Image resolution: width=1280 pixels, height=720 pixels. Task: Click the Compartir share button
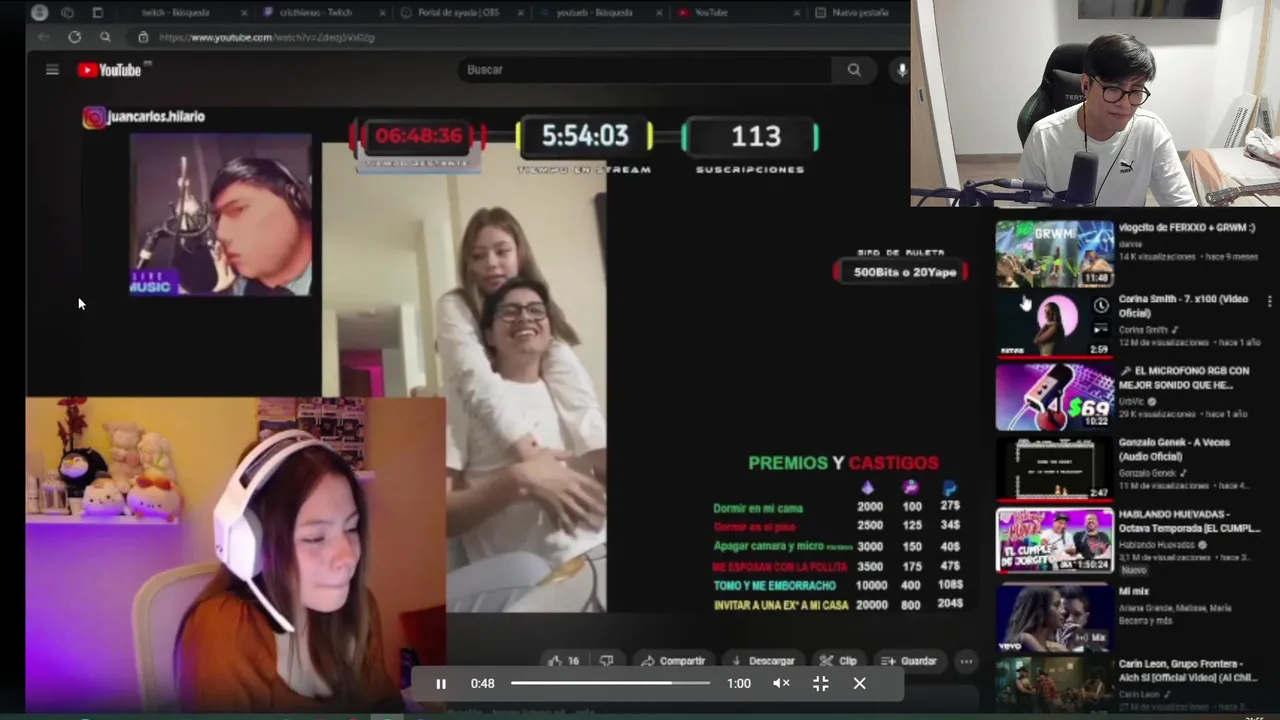click(673, 661)
